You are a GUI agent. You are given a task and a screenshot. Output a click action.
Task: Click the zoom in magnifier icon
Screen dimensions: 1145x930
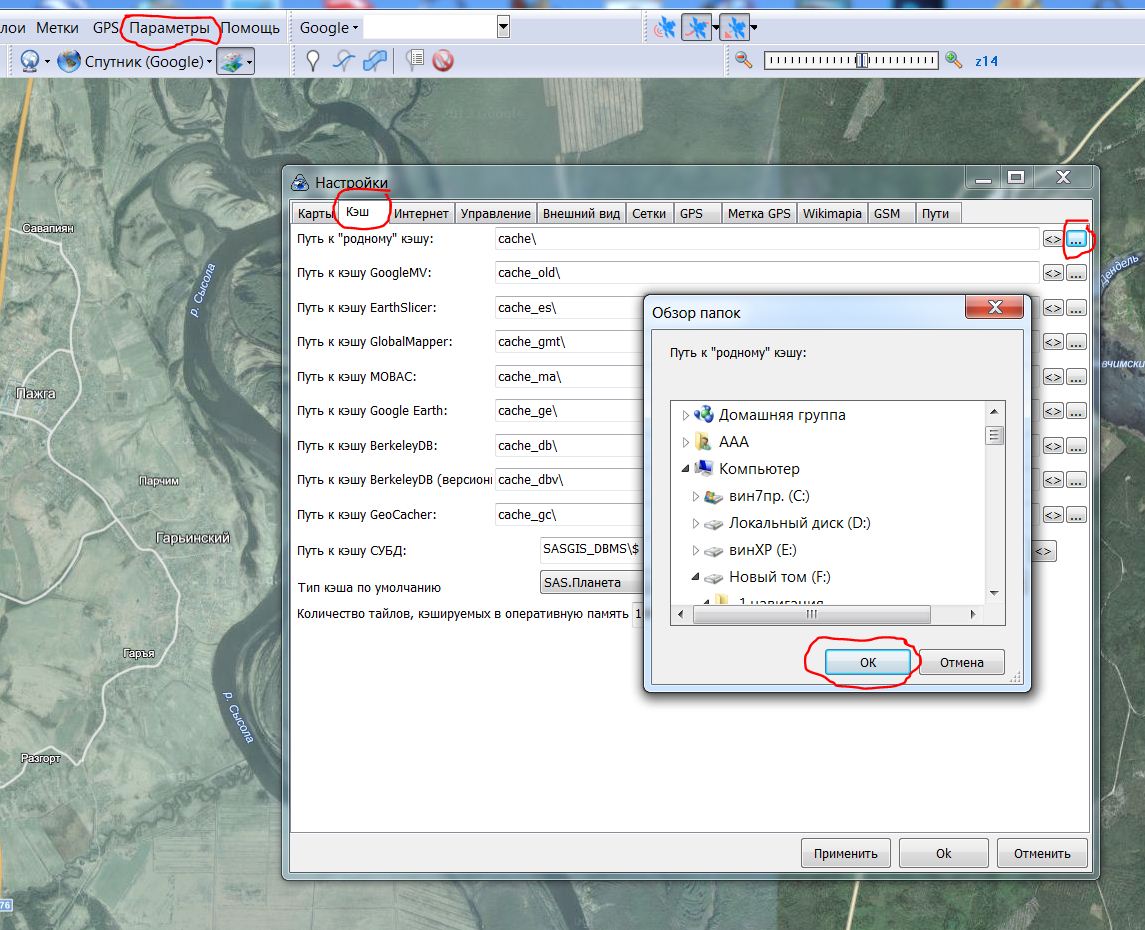click(x=954, y=61)
